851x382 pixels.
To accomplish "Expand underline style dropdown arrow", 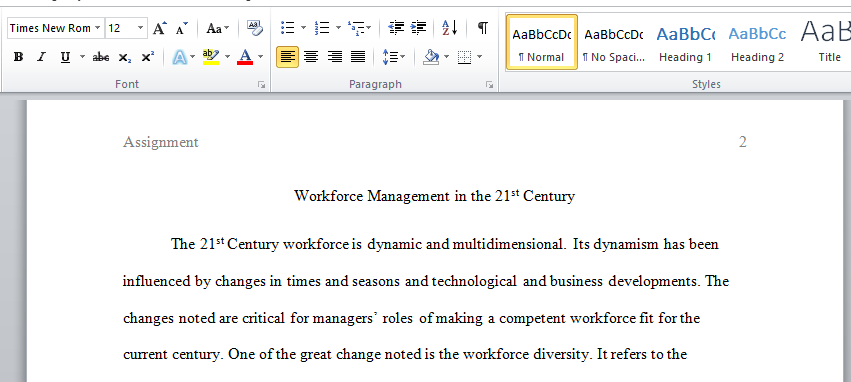I will [82, 57].
